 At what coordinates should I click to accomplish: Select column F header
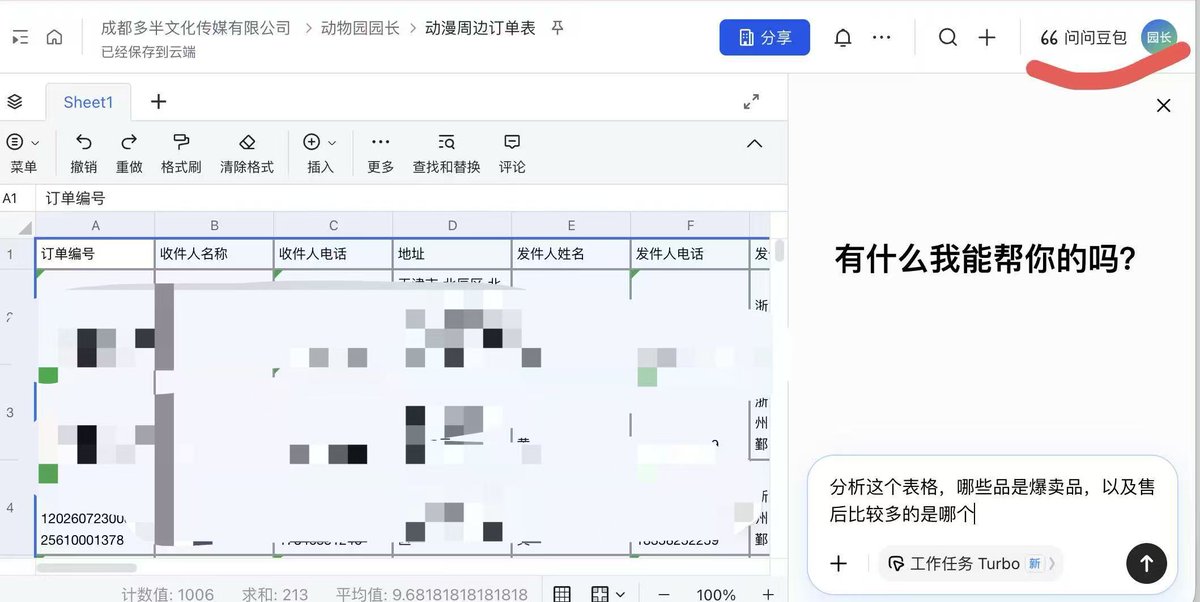click(690, 225)
